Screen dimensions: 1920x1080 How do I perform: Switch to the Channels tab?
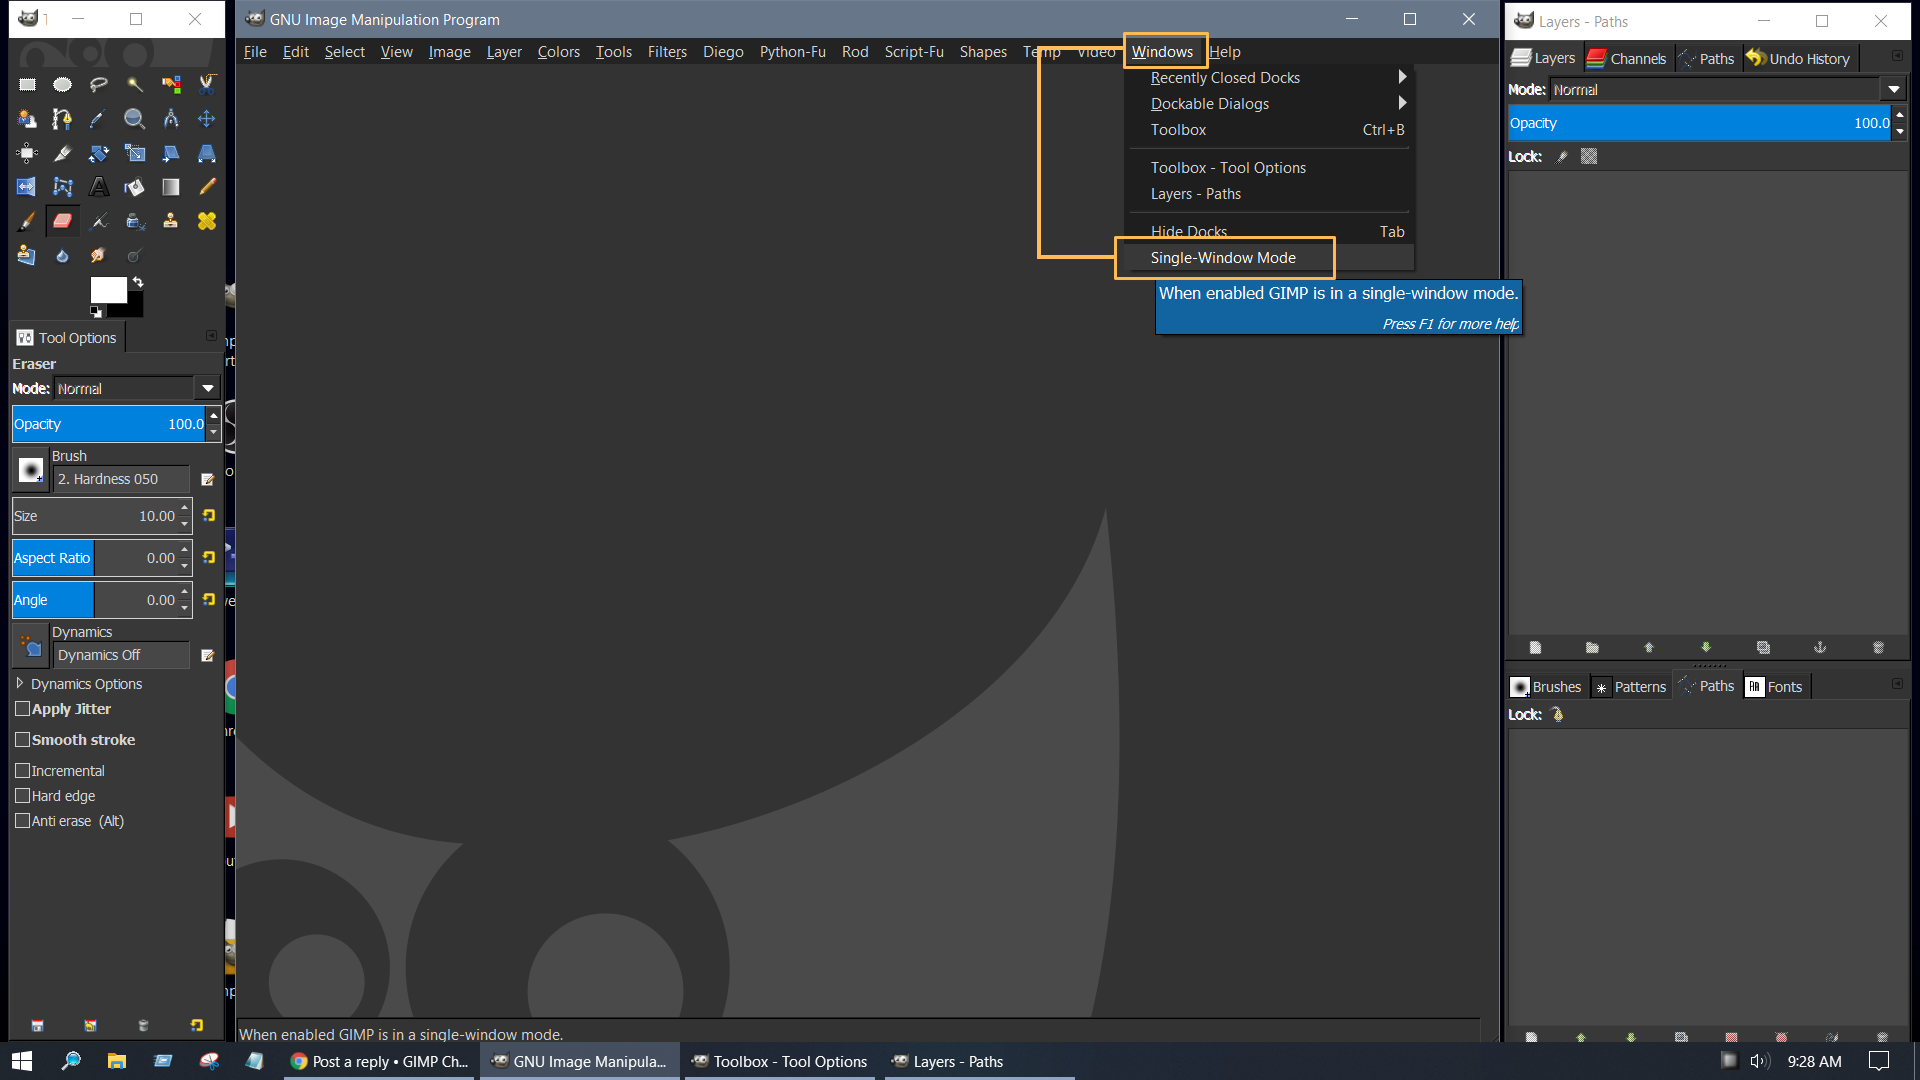pyautogui.click(x=1627, y=59)
